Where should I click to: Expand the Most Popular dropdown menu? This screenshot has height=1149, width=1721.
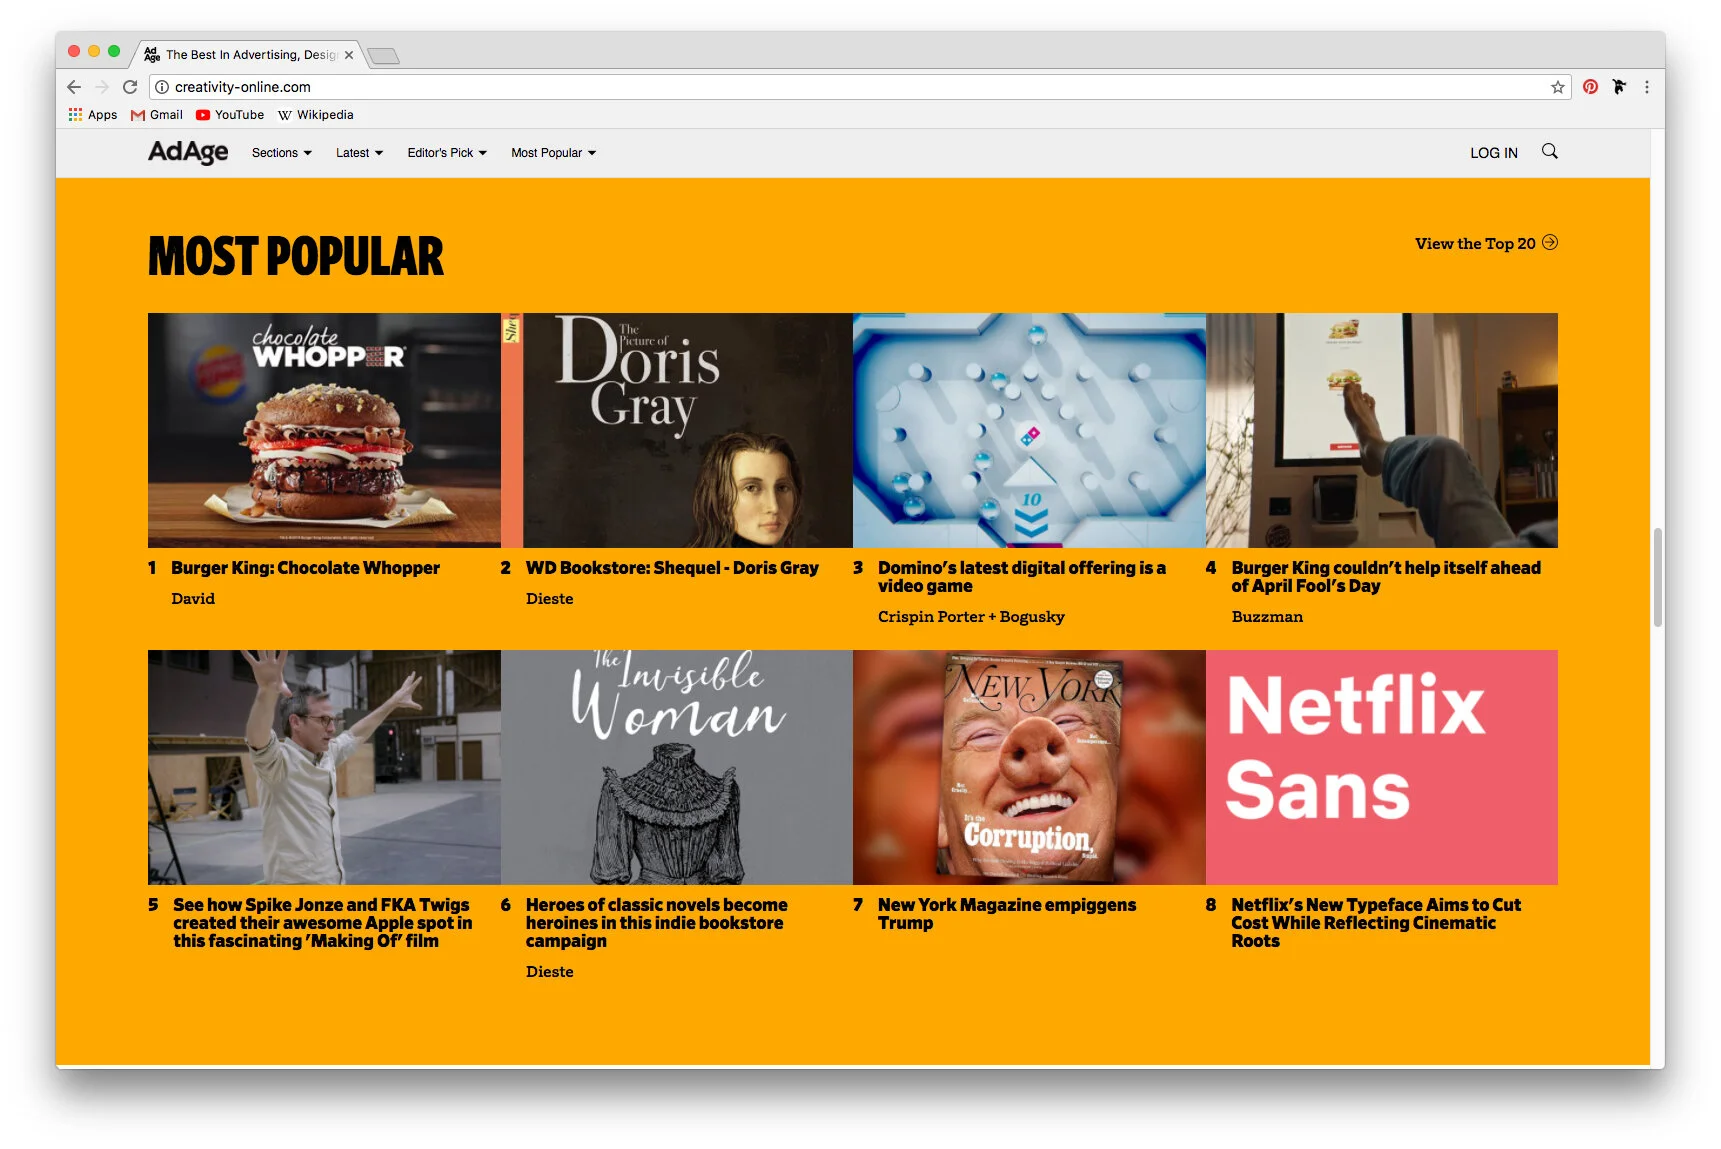tap(553, 153)
